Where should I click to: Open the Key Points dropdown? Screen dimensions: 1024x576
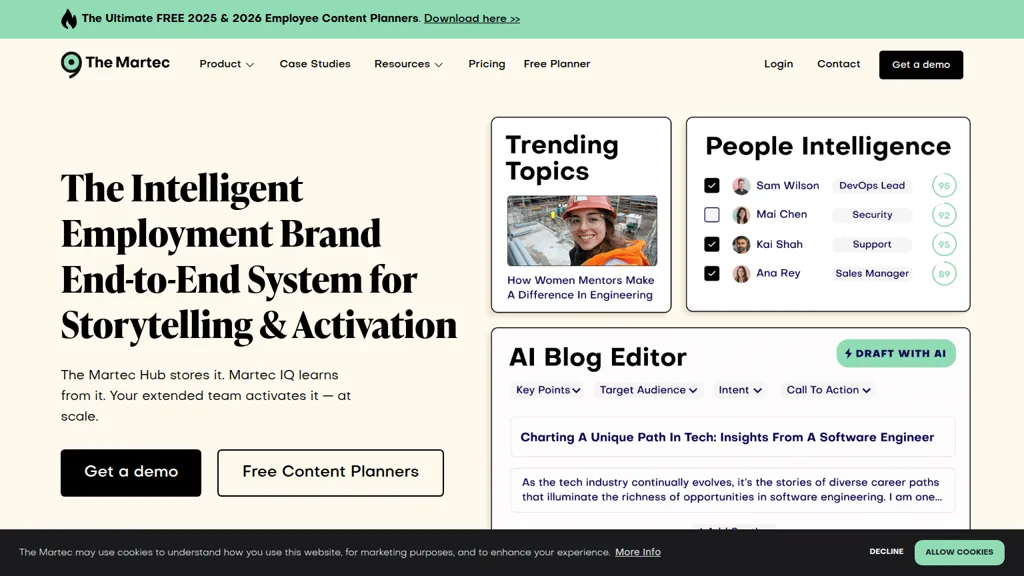tap(548, 390)
